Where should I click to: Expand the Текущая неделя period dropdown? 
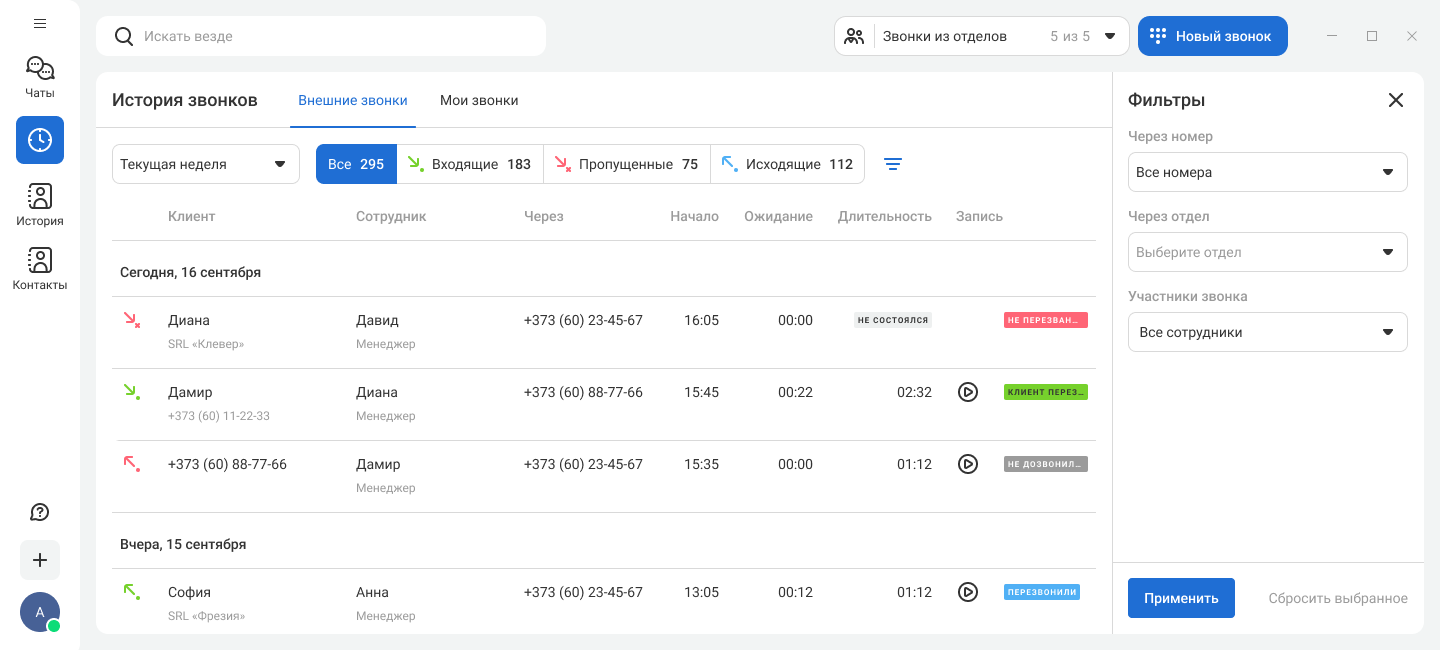coord(205,164)
